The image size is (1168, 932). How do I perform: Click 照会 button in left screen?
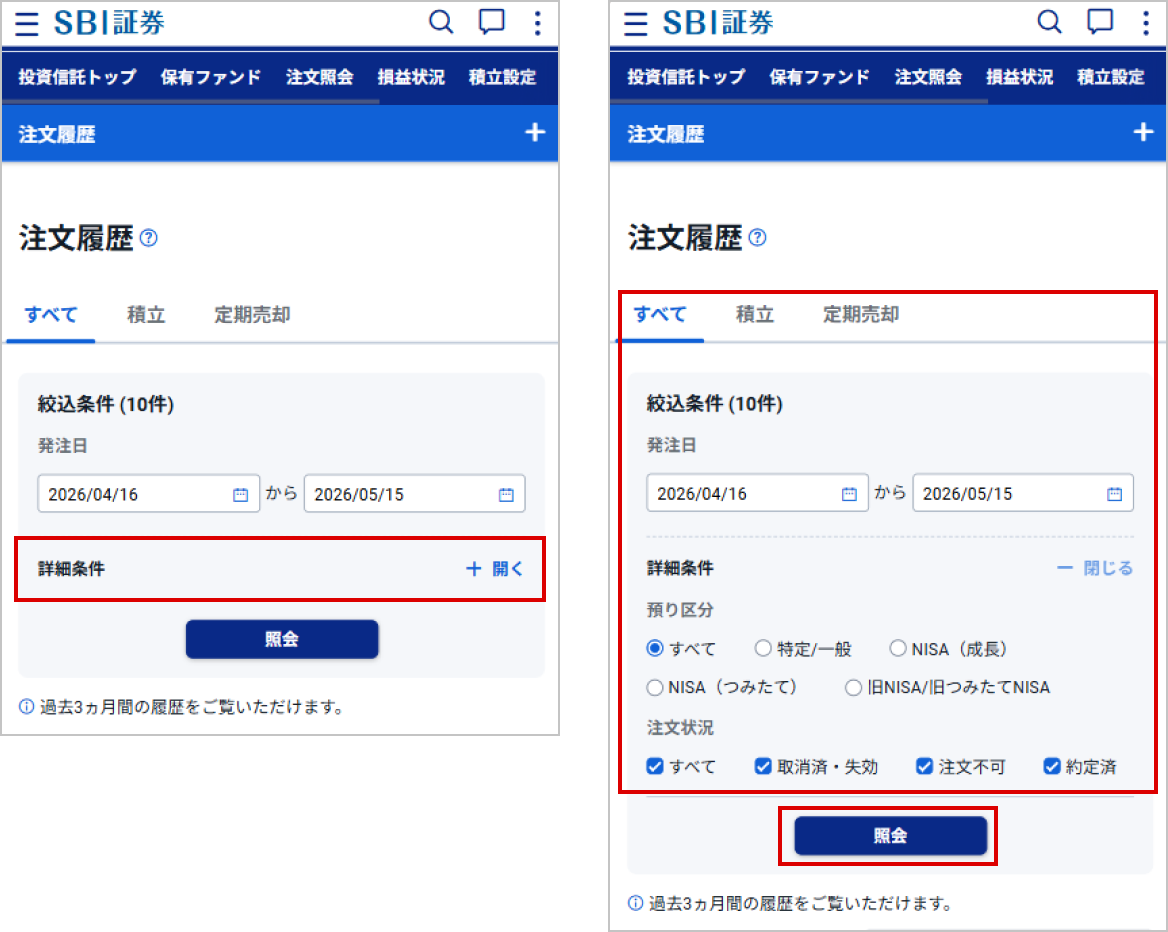click(282, 639)
